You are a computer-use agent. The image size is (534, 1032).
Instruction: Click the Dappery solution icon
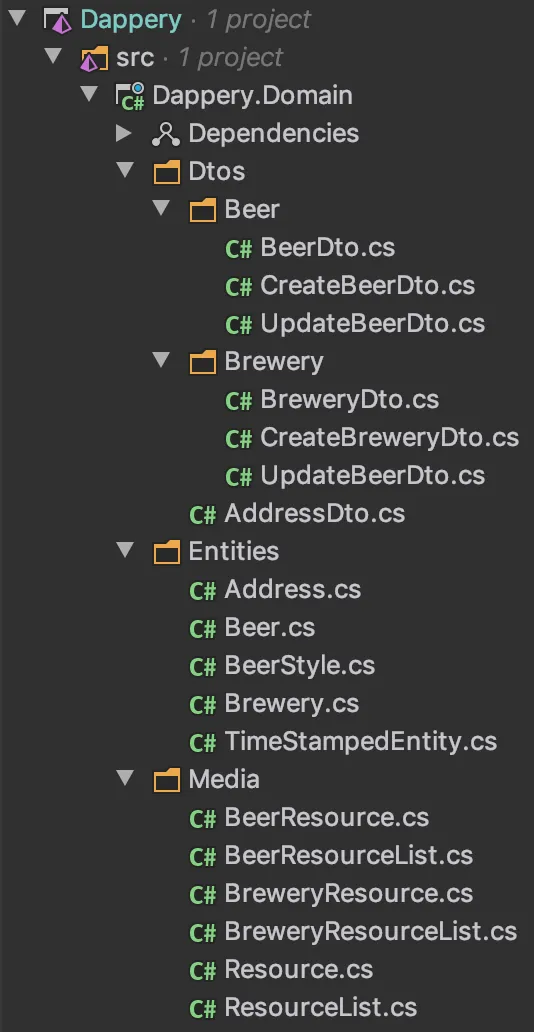(57, 21)
